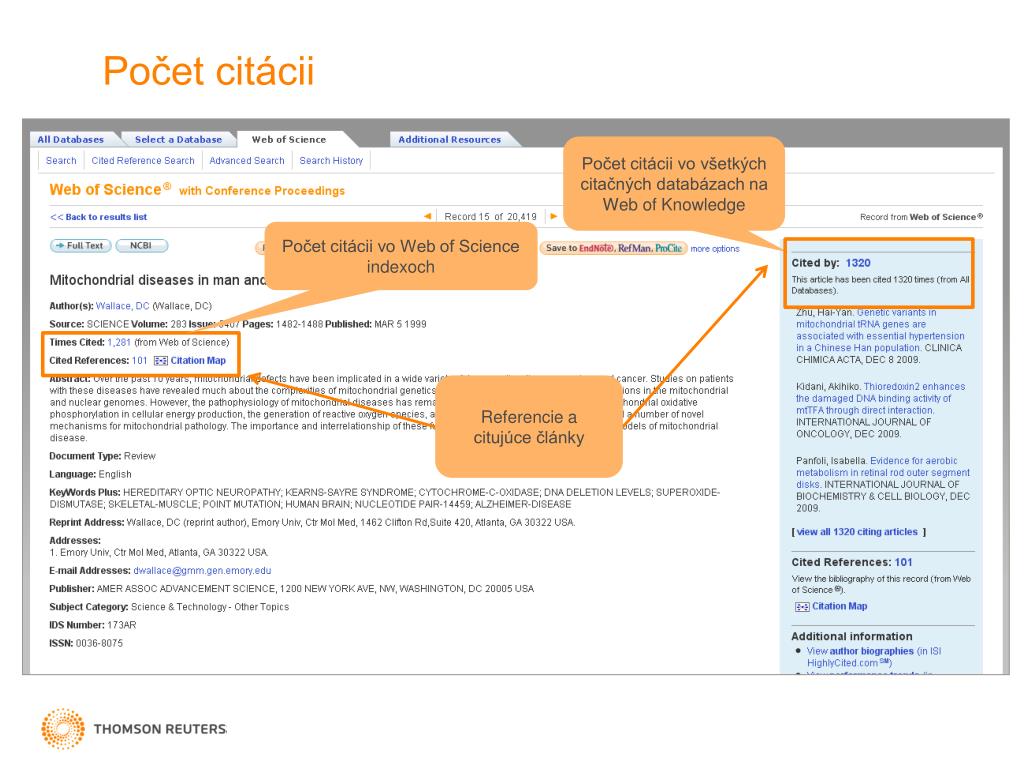The height and width of the screenshot is (768, 1024).
Task: Switch to the Select a Database tab
Action: coord(178,139)
